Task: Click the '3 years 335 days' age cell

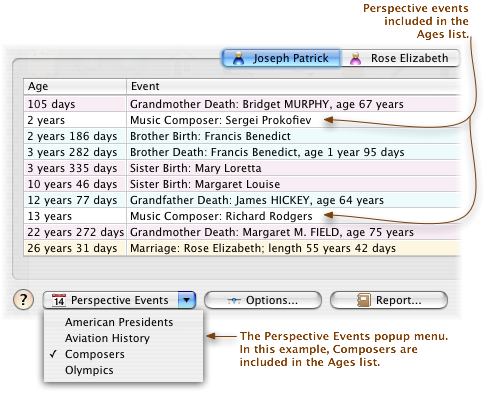Action: (75, 168)
